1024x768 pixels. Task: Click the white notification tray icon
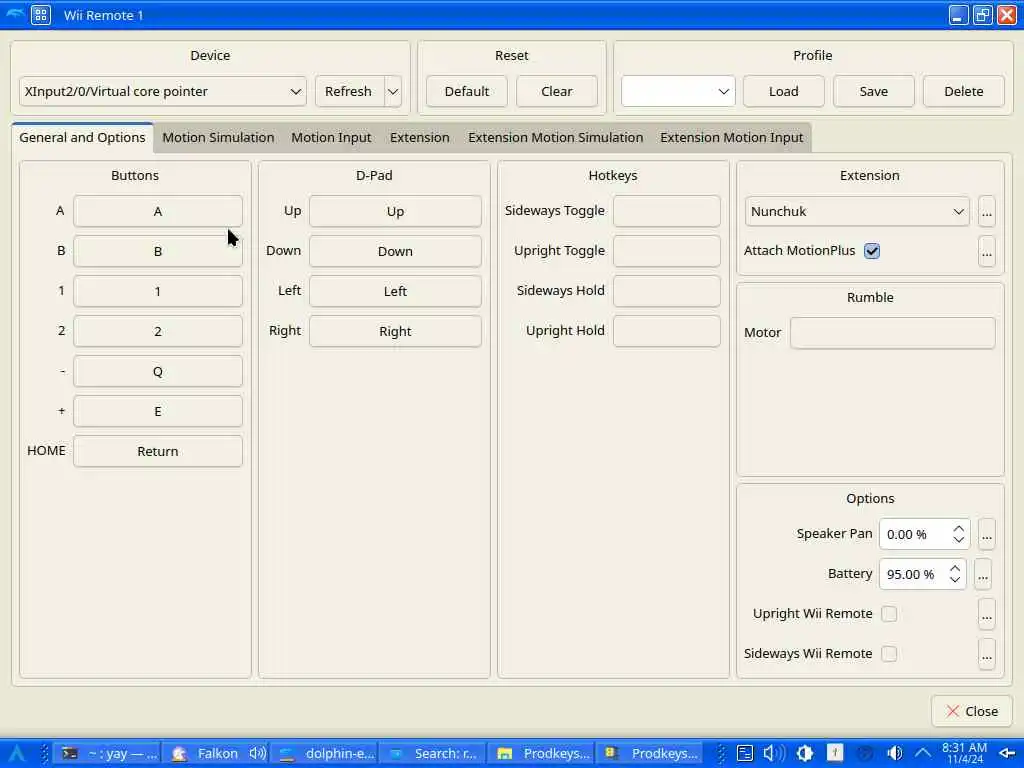pos(835,753)
